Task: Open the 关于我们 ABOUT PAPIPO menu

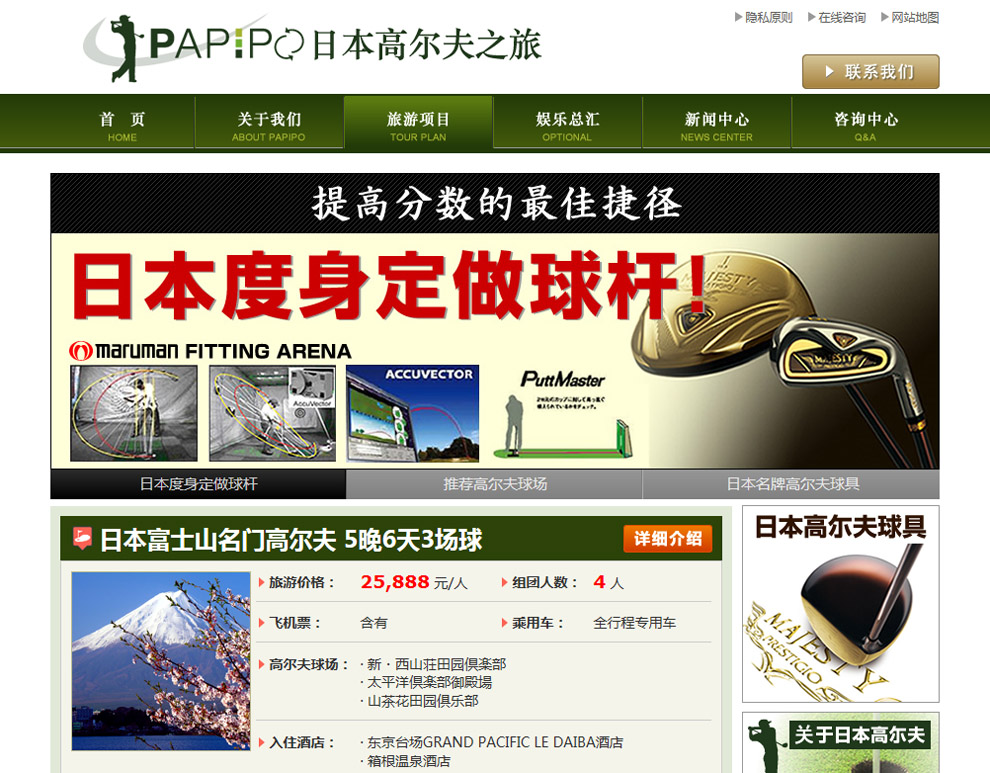Action: click(x=268, y=126)
